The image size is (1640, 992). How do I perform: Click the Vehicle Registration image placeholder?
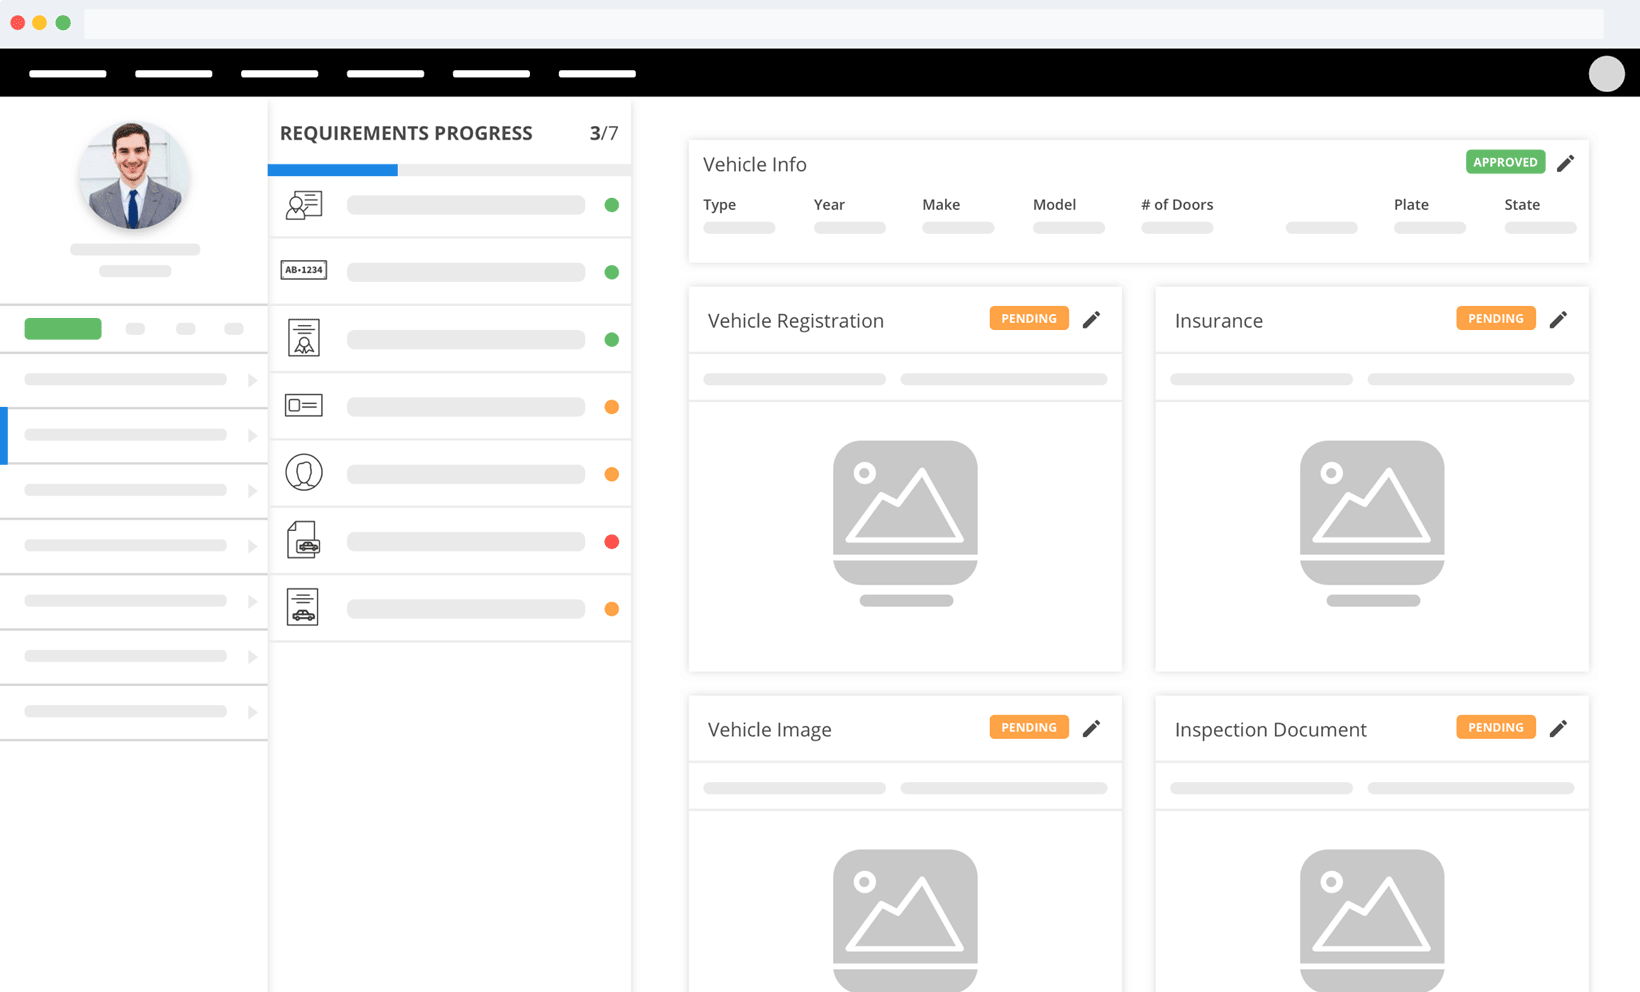[905, 512]
